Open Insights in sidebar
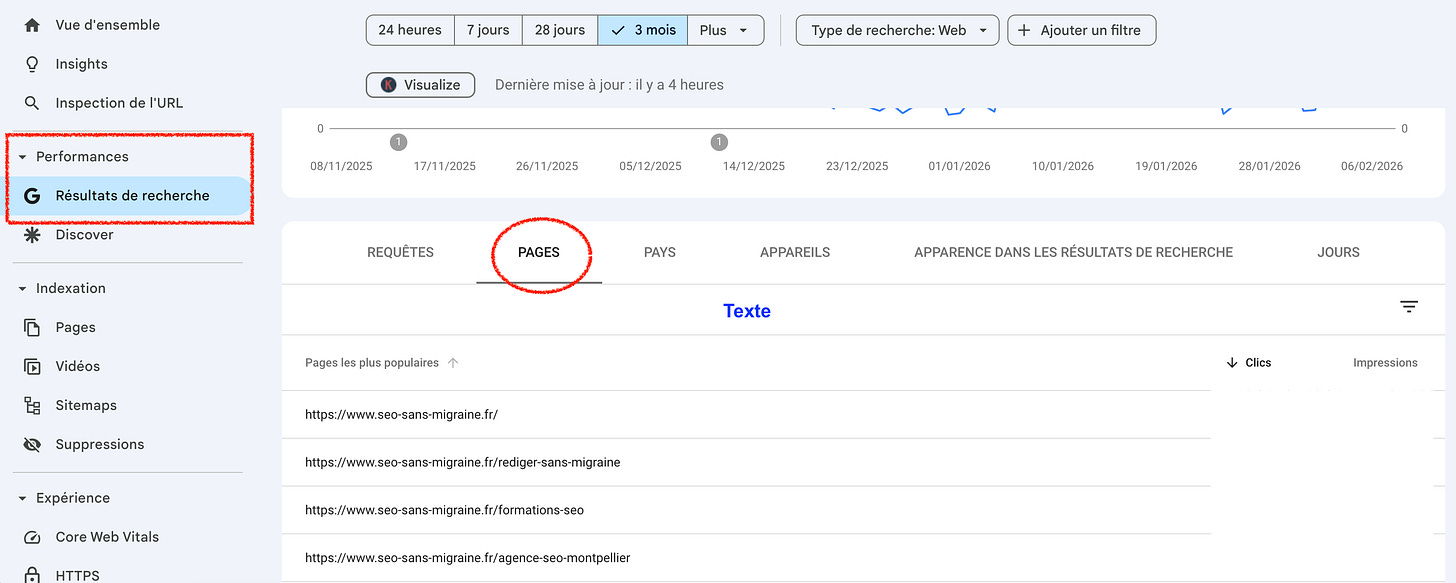This screenshot has width=1456, height=583. 82,64
